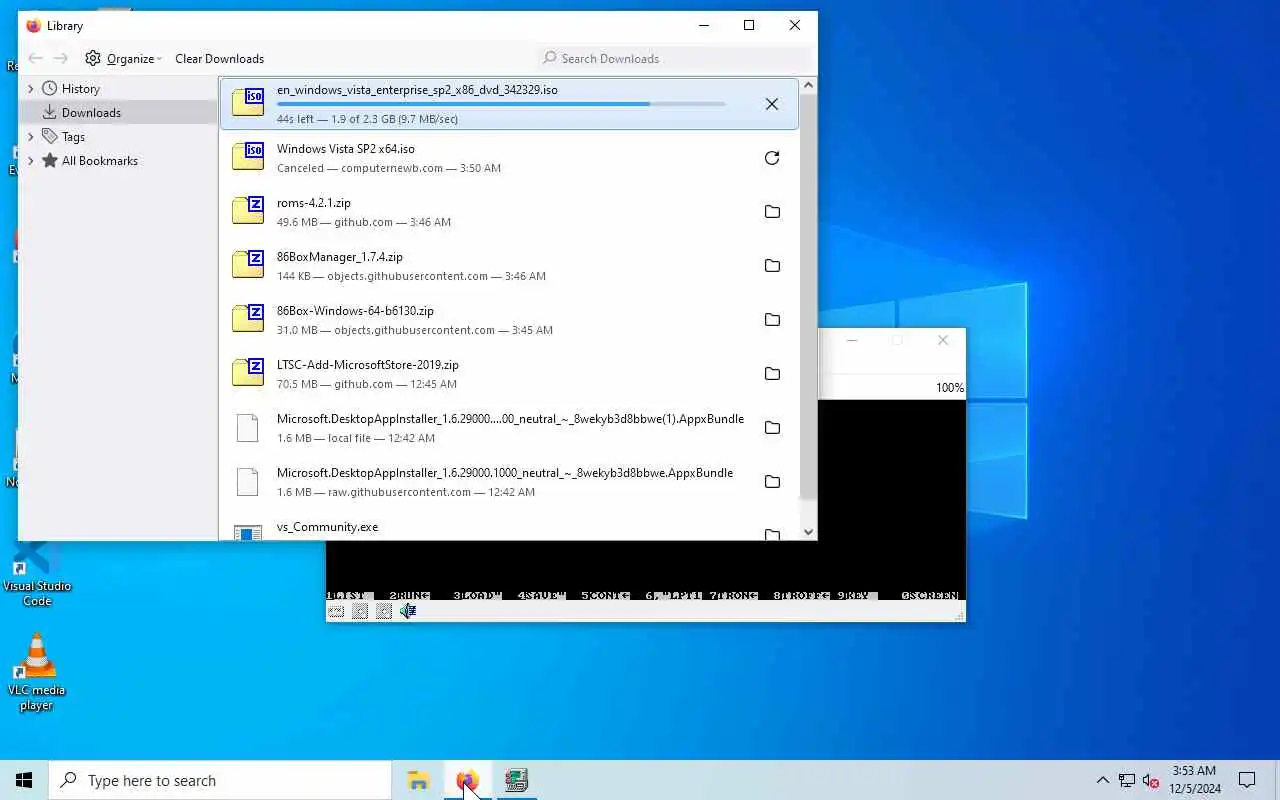Click the 86BoxManager_1.7.4.zip archive icon
This screenshot has height=800, width=1280.
pyautogui.click(x=248, y=264)
